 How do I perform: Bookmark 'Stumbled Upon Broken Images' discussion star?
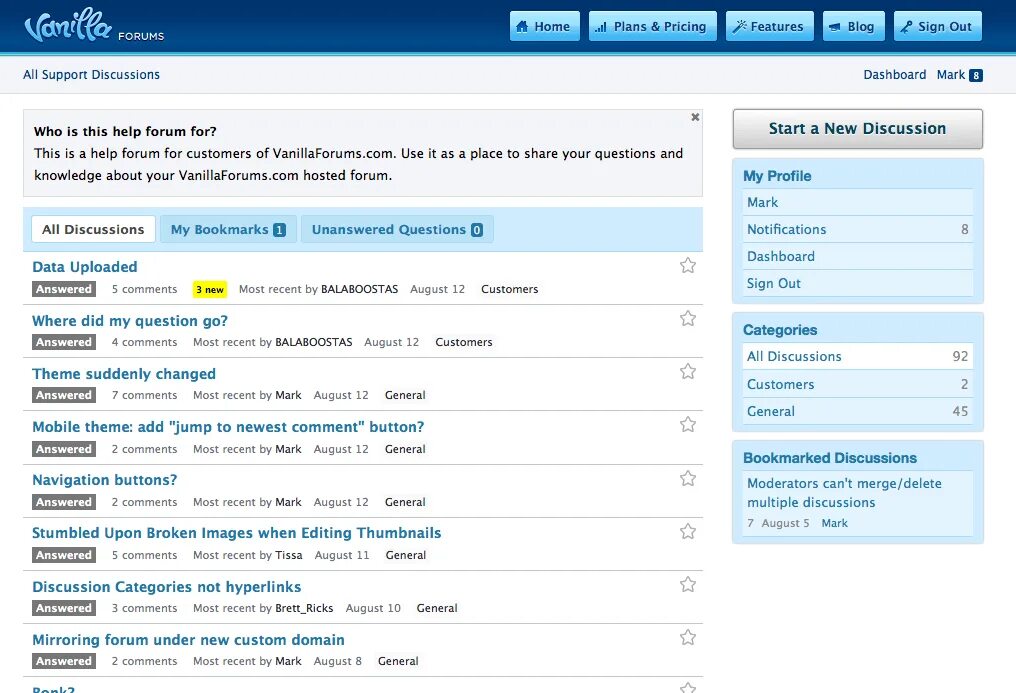pos(687,532)
